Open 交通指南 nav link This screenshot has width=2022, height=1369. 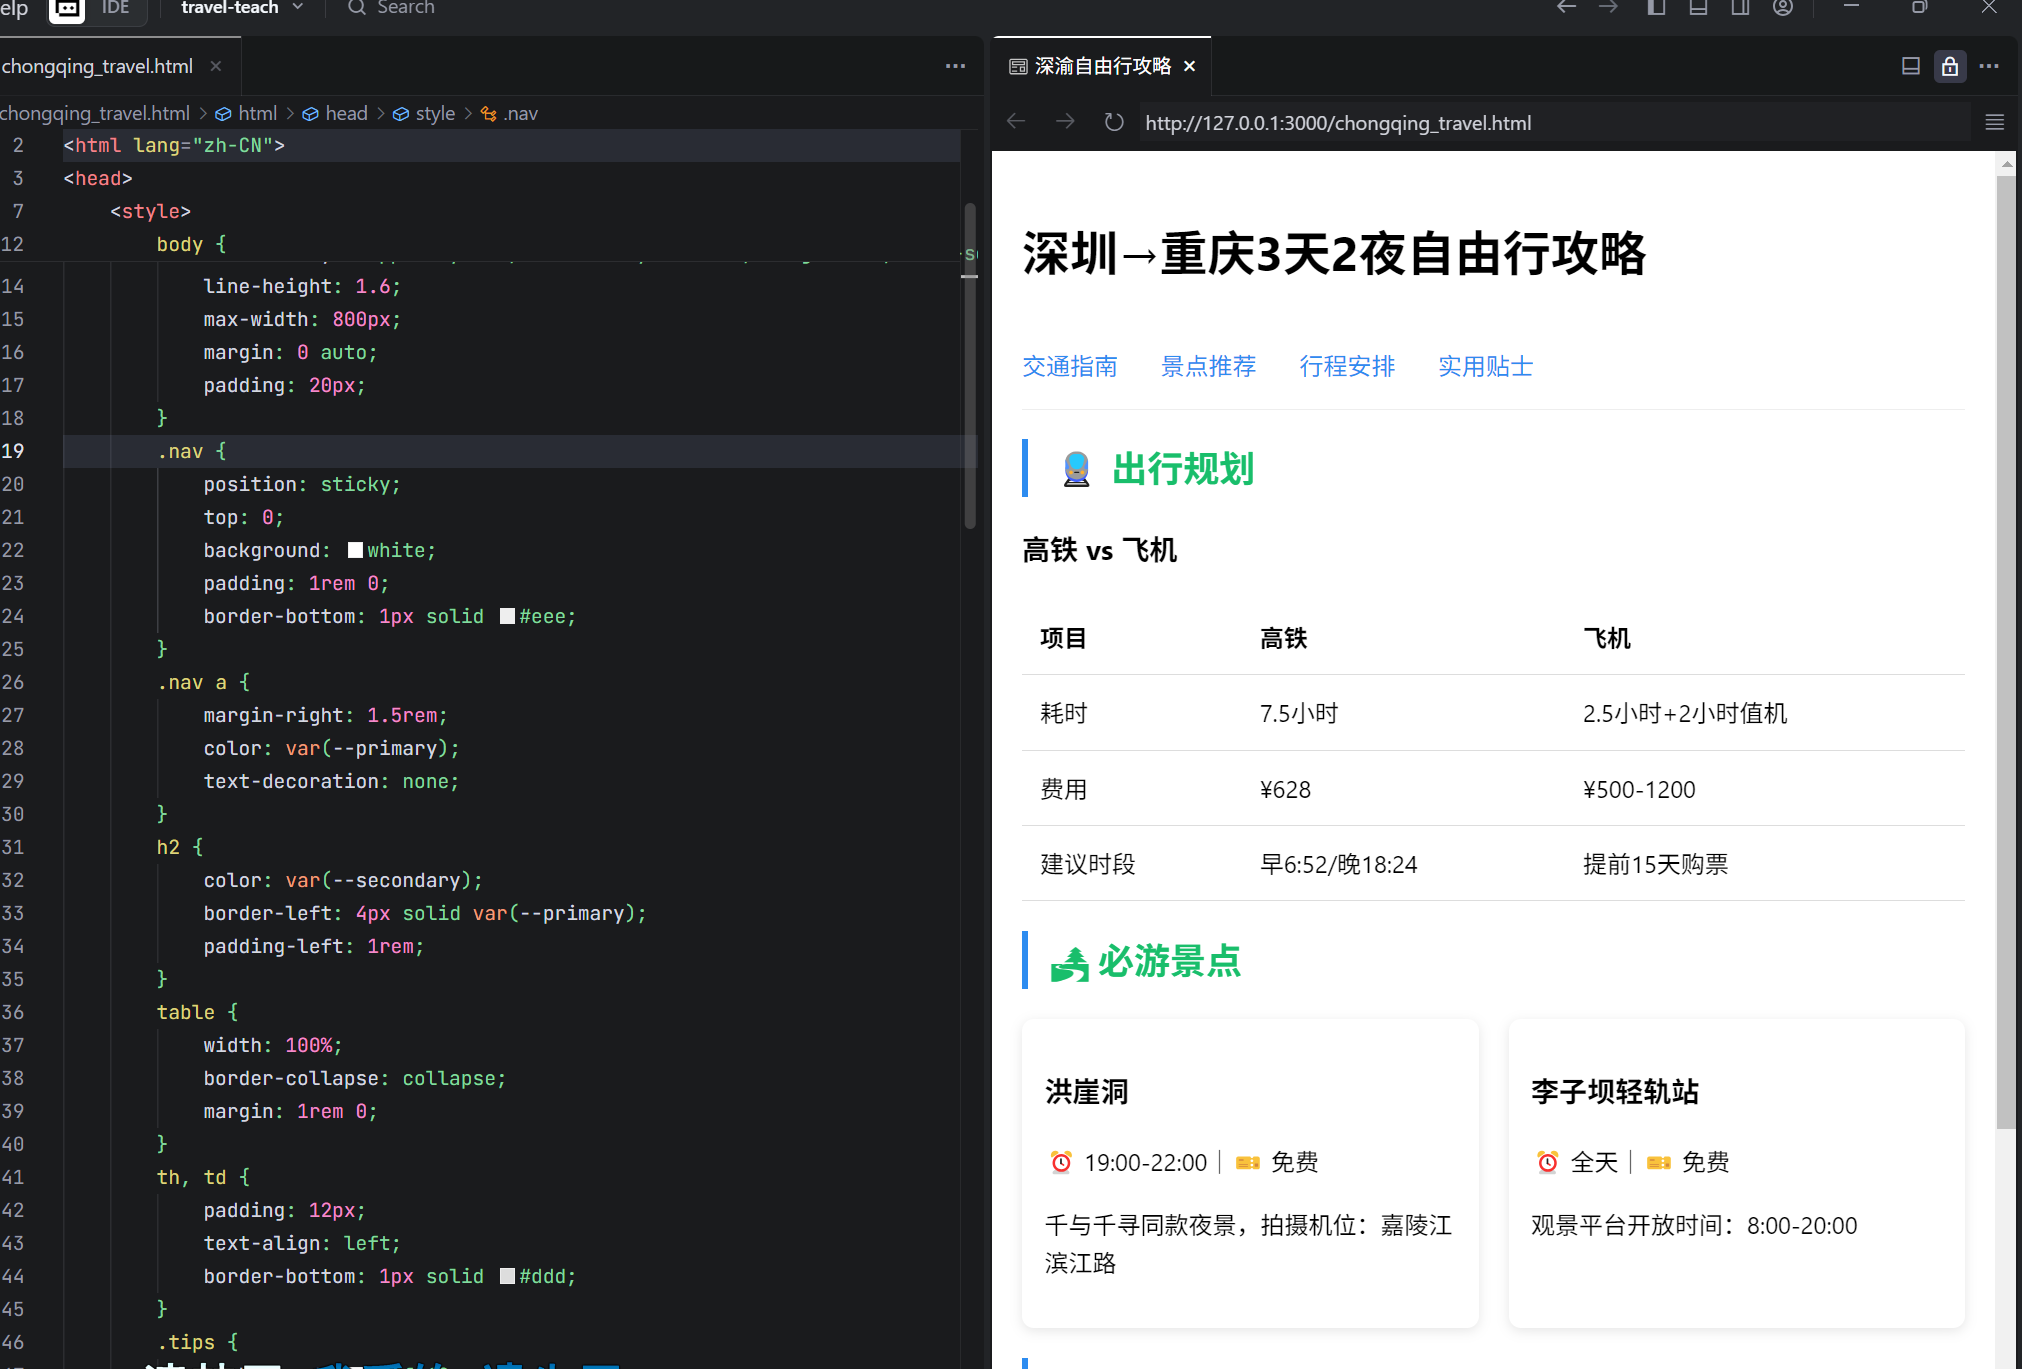pyautogui.click(x=1069, y=366)
